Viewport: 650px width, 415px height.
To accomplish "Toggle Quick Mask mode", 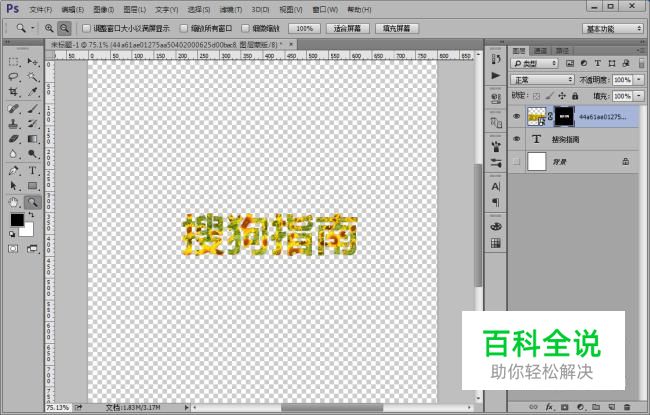I will (13, 249).
